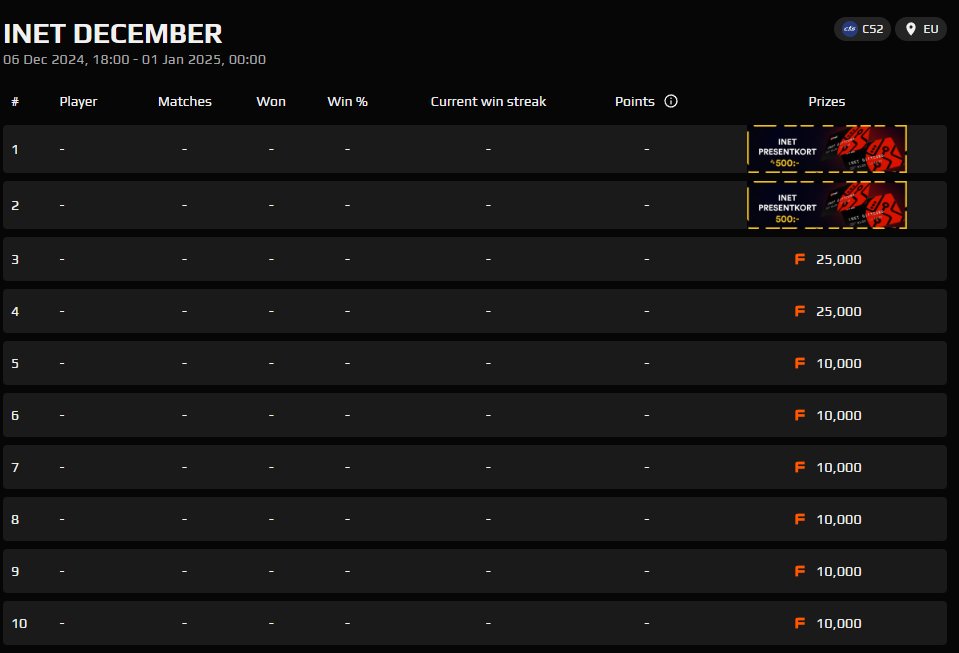Click the Won column header
The width and height of the screenshot is (959, 653).
pyautogui.click(x=271, y=101)
